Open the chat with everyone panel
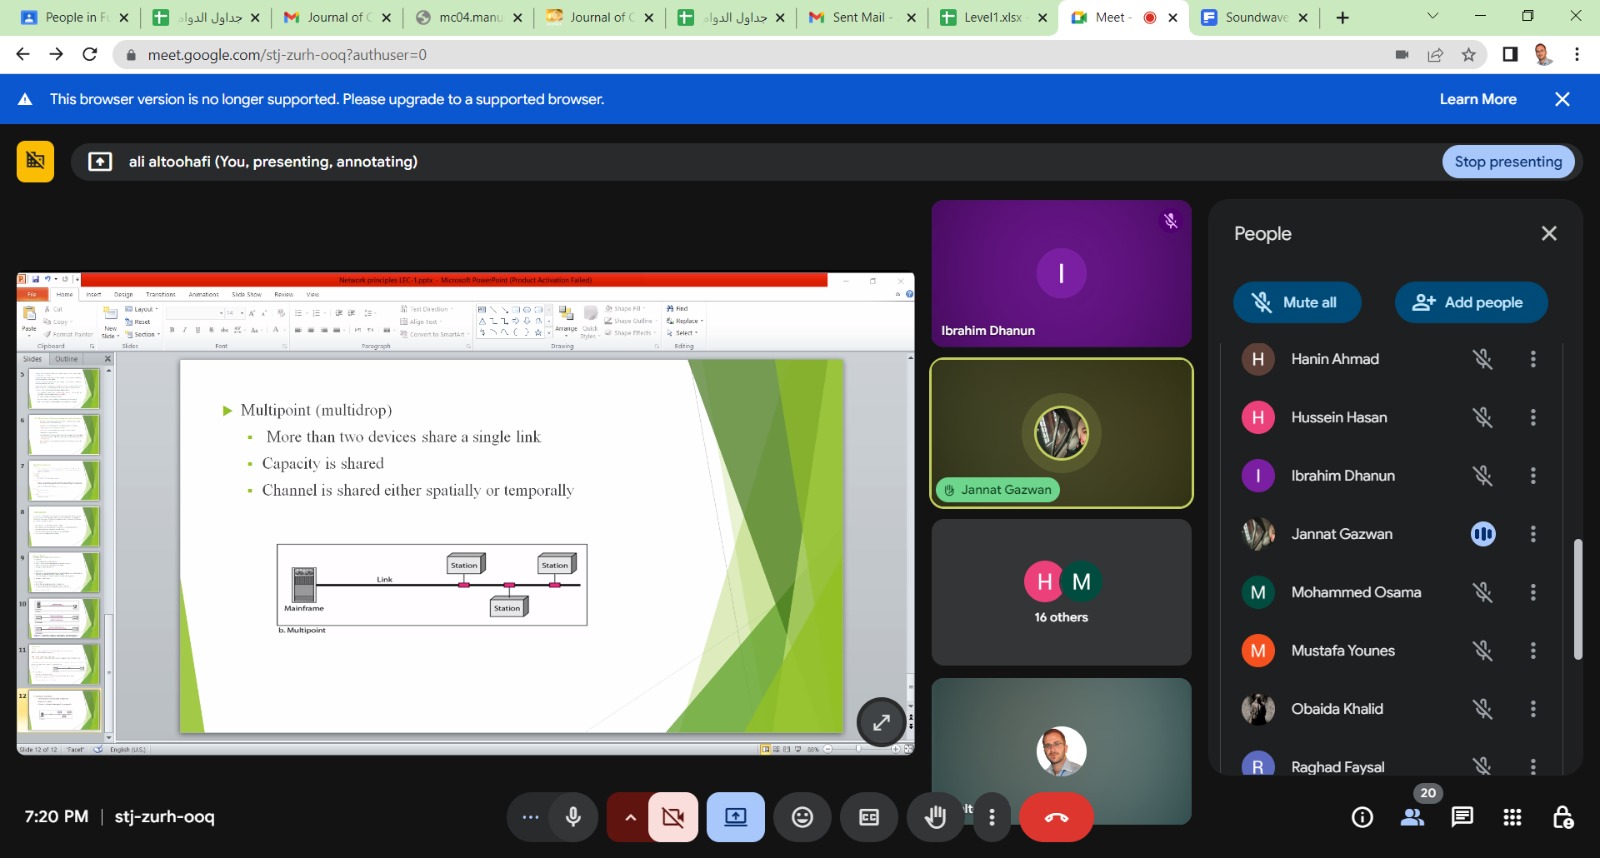Viewport: 1600px width, 858px height. [1462, 817]
